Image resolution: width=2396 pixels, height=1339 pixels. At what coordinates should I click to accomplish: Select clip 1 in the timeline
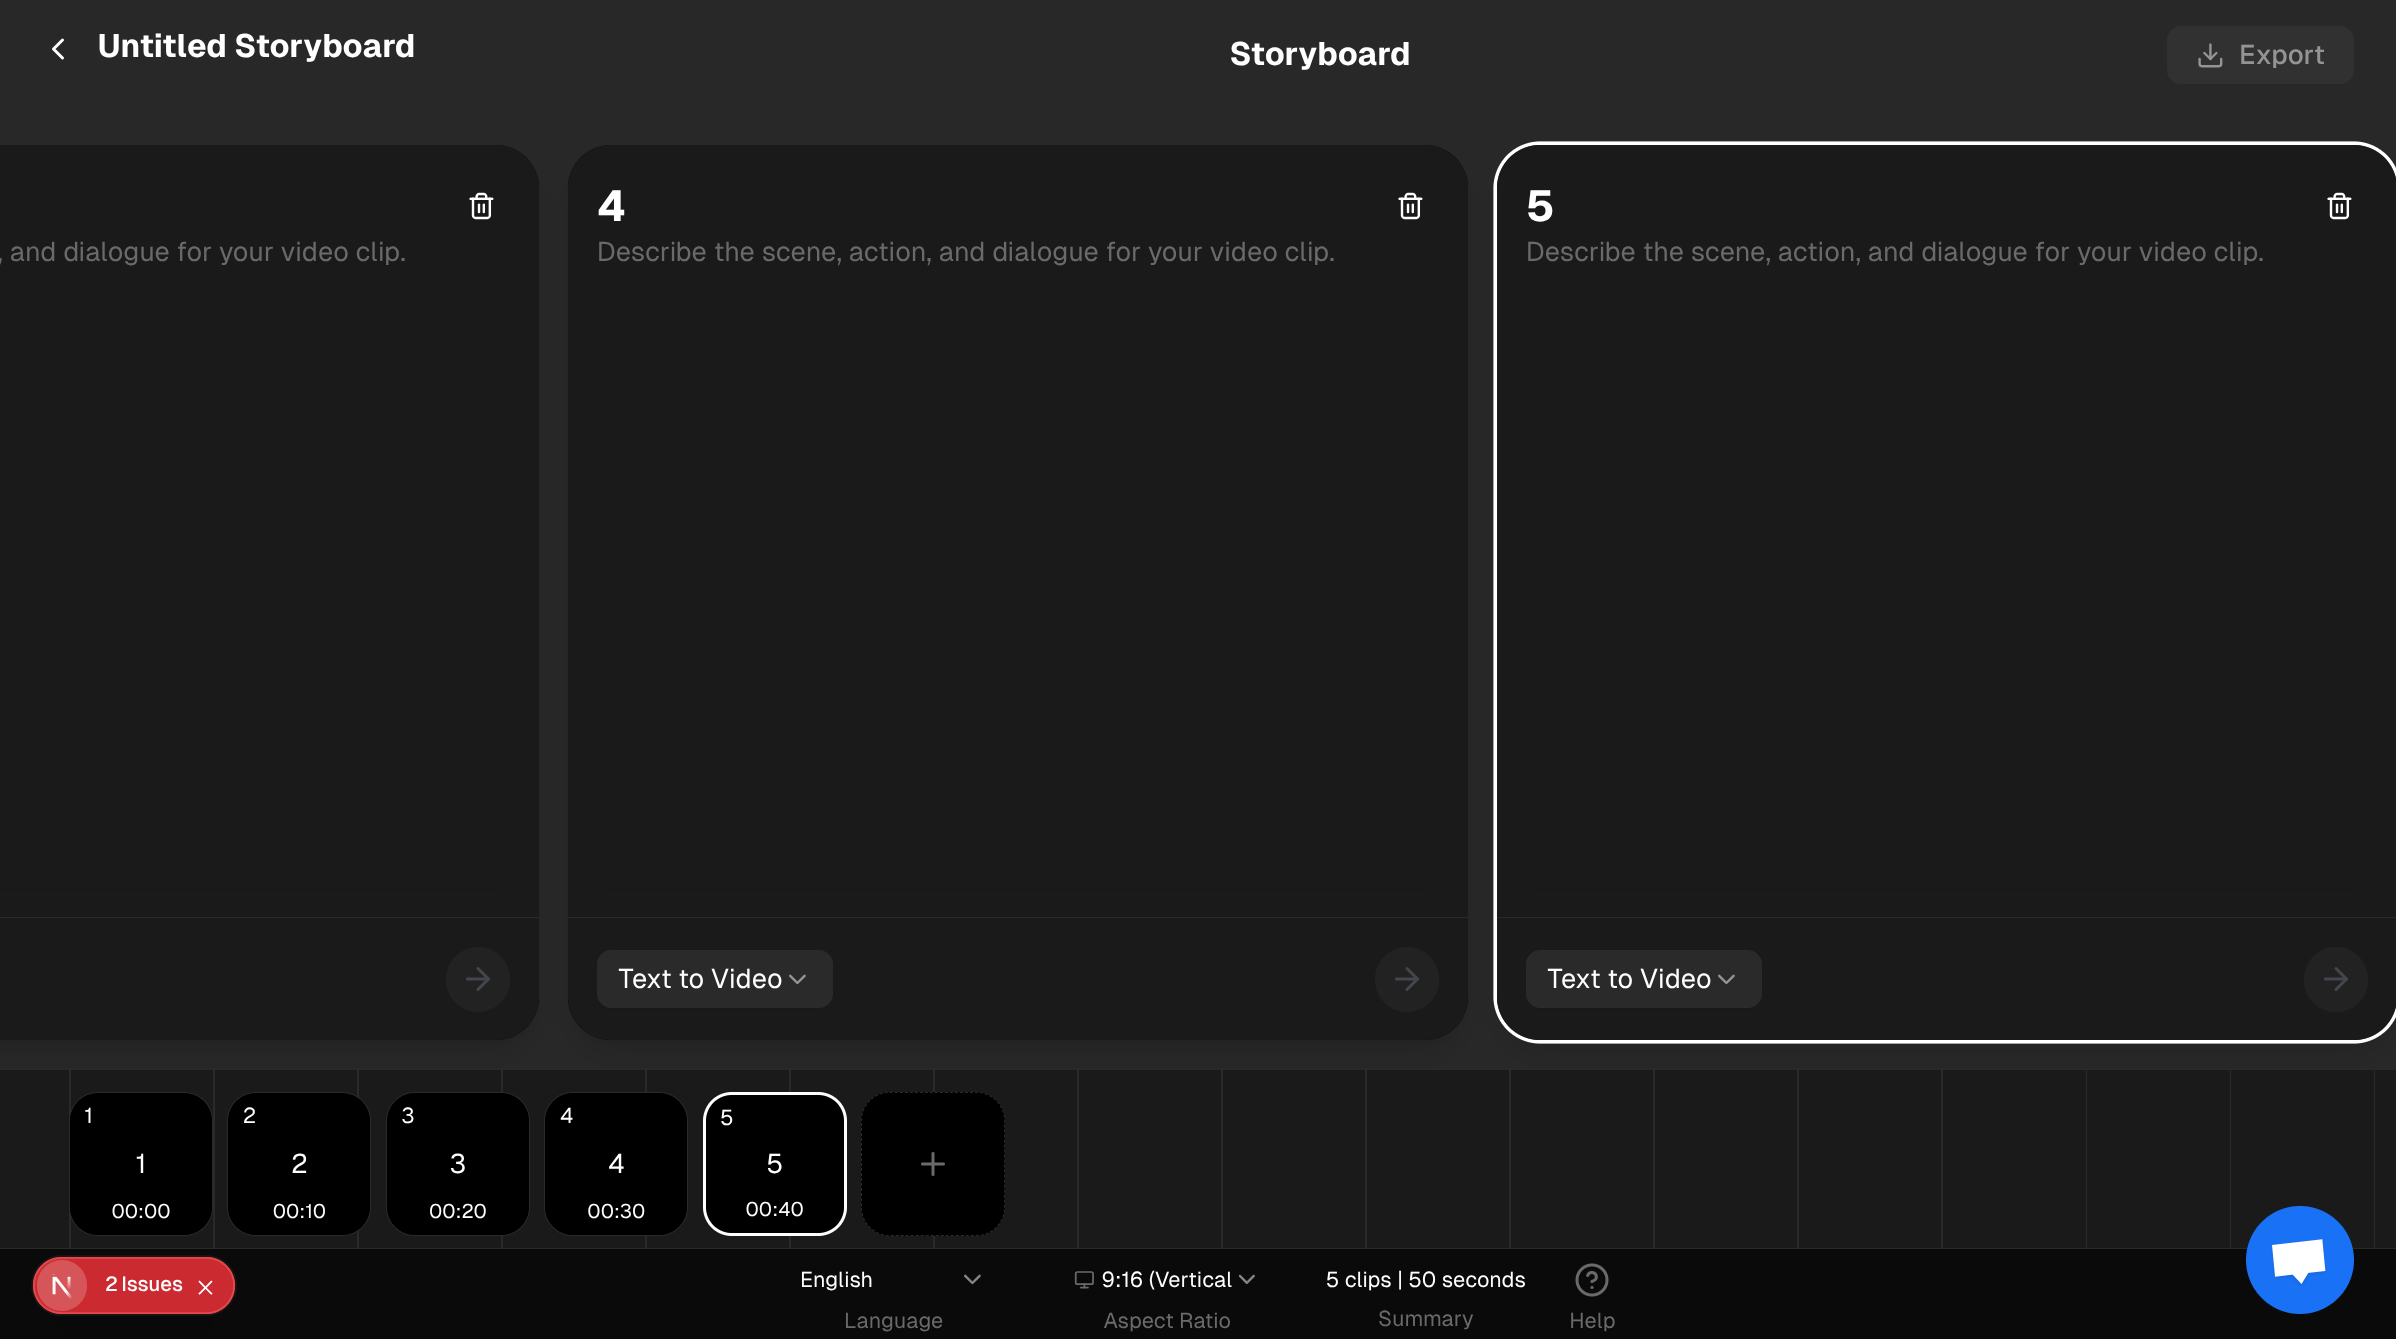(x=140, y=1163)
